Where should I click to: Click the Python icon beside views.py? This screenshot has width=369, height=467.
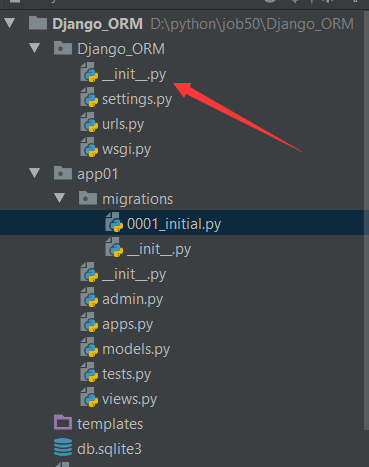tap(89, 398)
